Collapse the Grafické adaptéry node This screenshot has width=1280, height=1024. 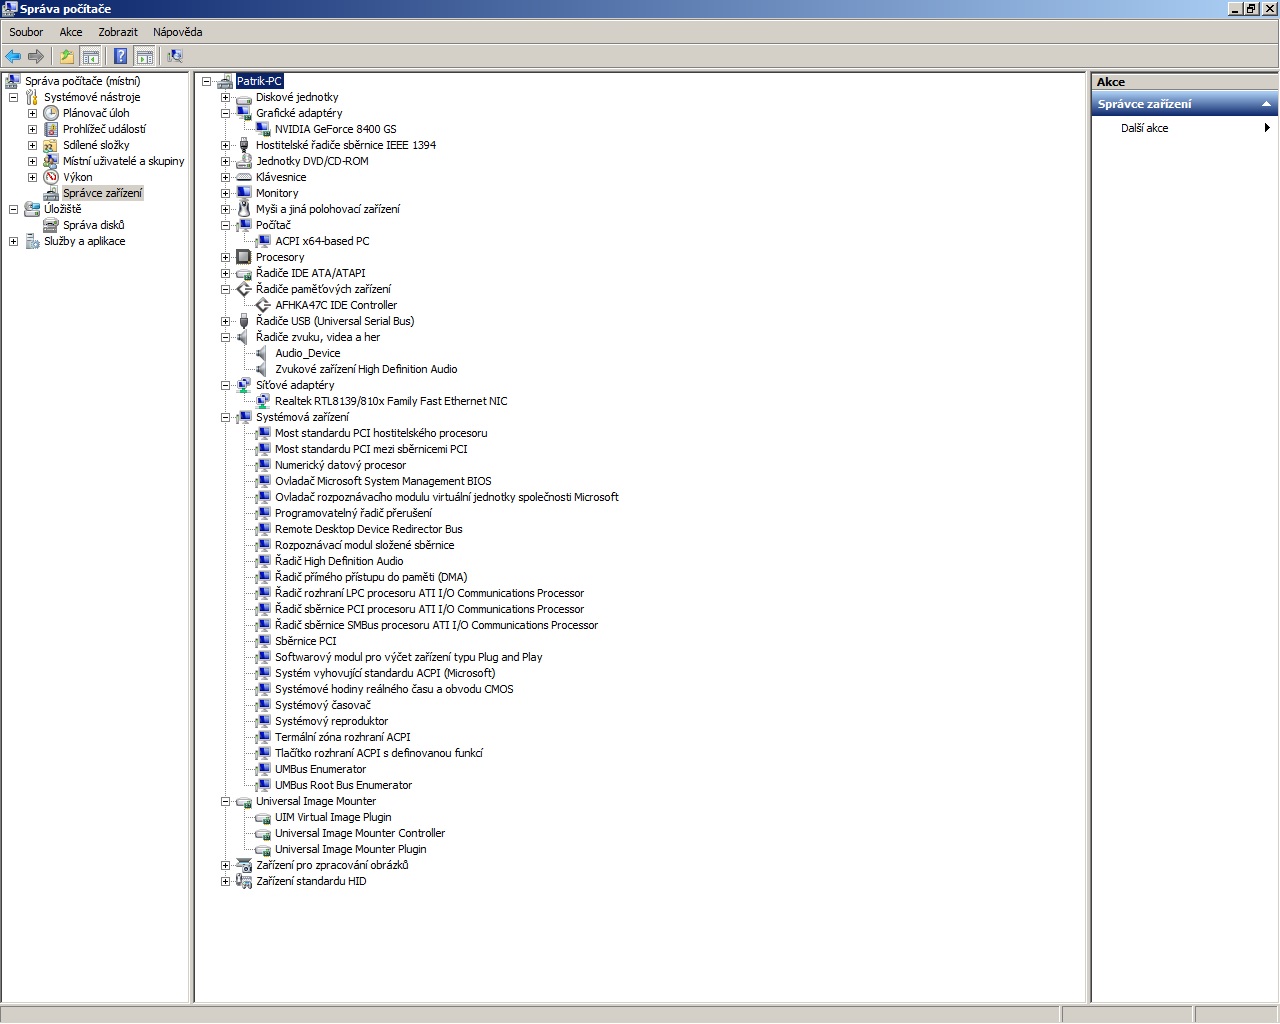tap(225, 113)
